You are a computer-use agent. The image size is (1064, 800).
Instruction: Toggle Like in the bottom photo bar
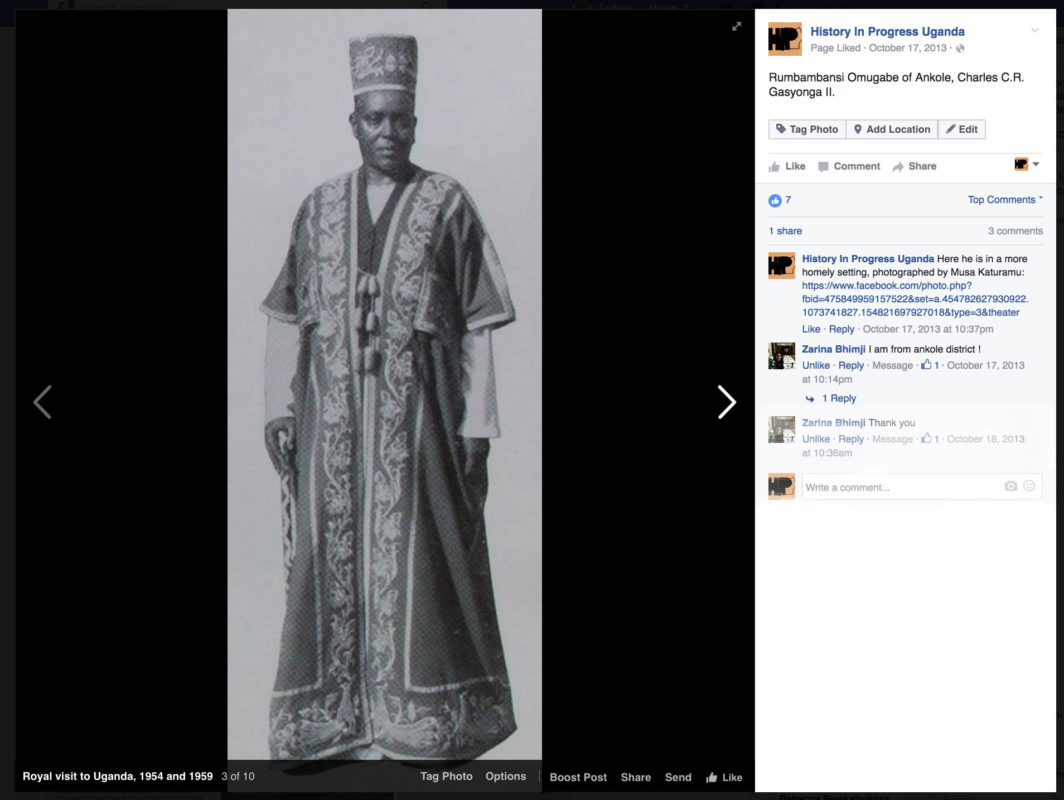pyautogui.click(x=724, y=777)
